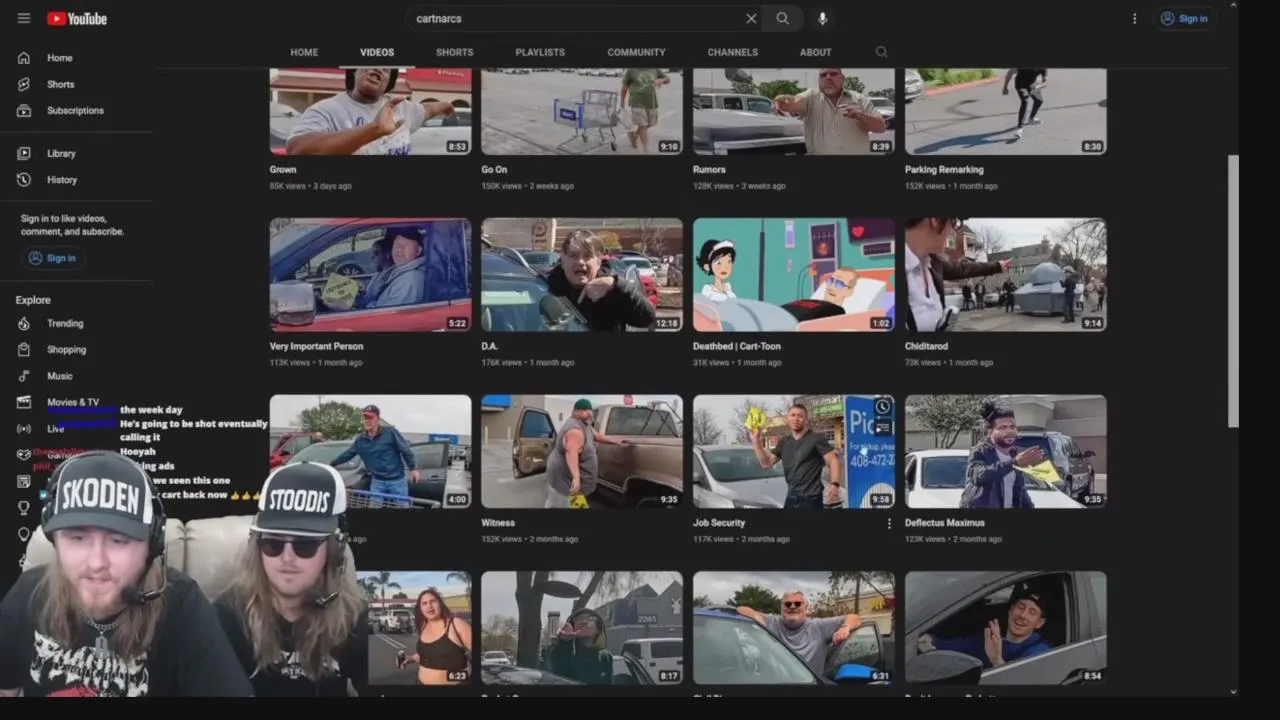
Task: Open the Deflectus Maximus thumbnail
Action: coord(1006,451)
